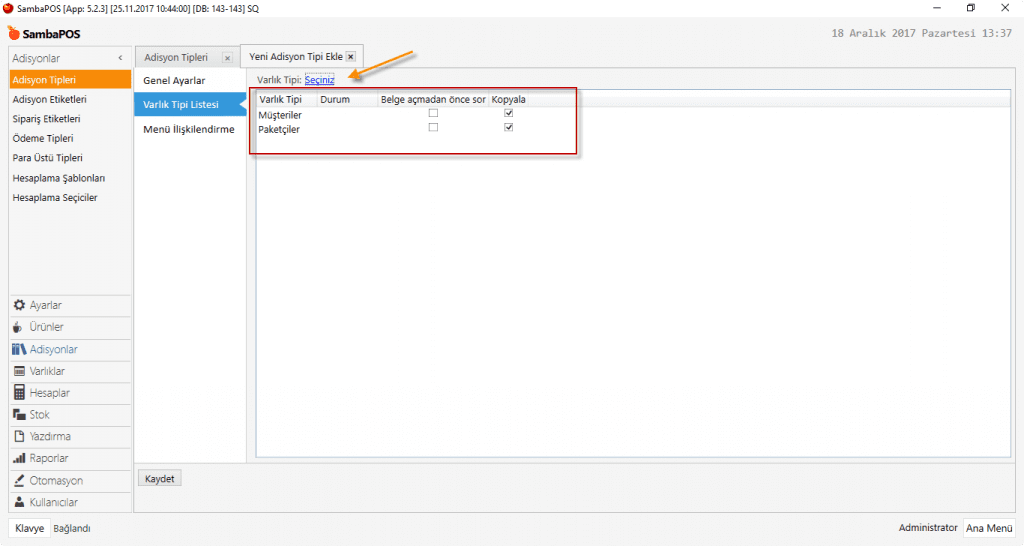Enable 'Belge açmadan önce sor' for Müşteriler
Viewport: 1024px width, 546px height.
coord(433,114)
